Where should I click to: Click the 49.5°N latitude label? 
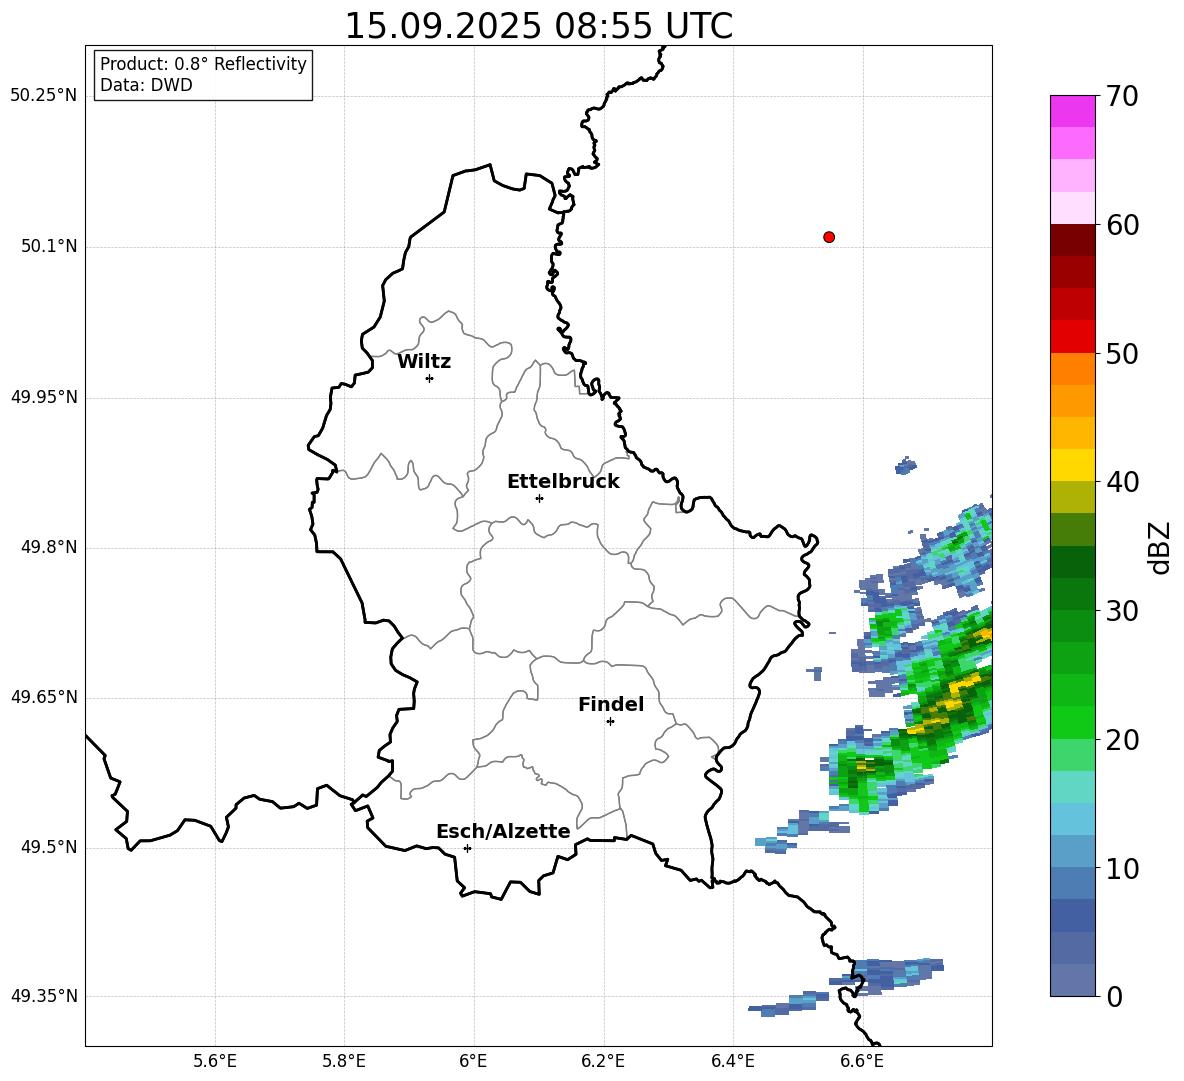(x=48, y=847)
